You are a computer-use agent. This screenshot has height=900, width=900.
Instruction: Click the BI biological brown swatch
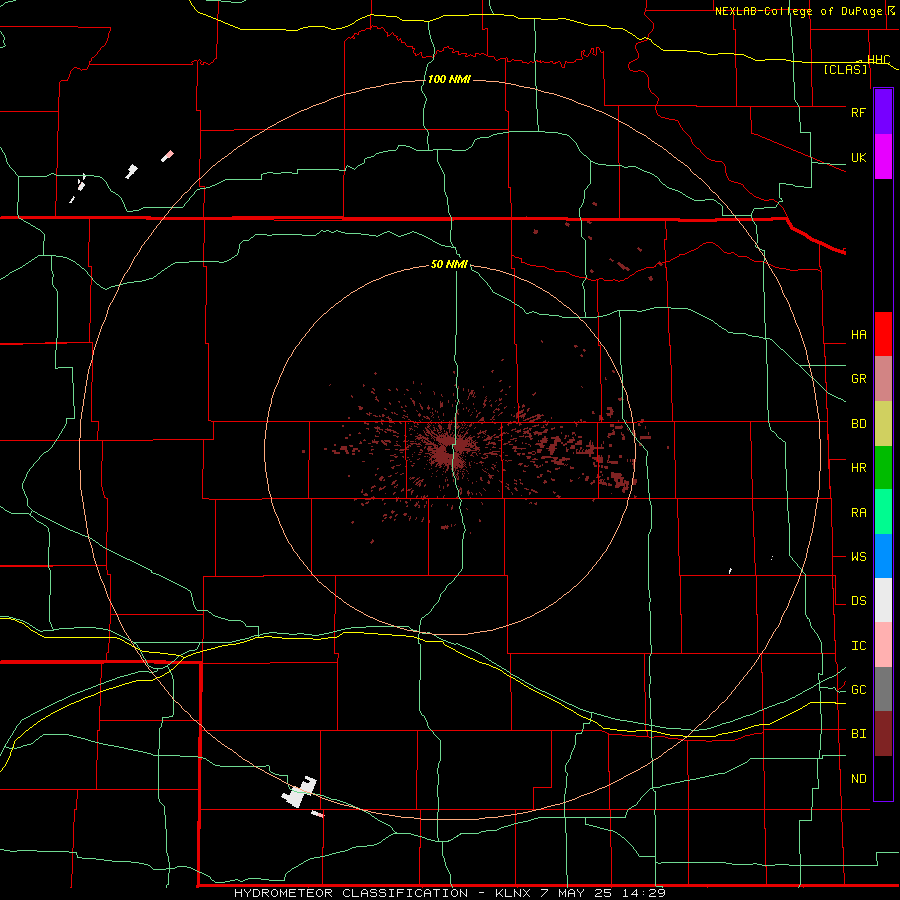(x=883, y=734)
